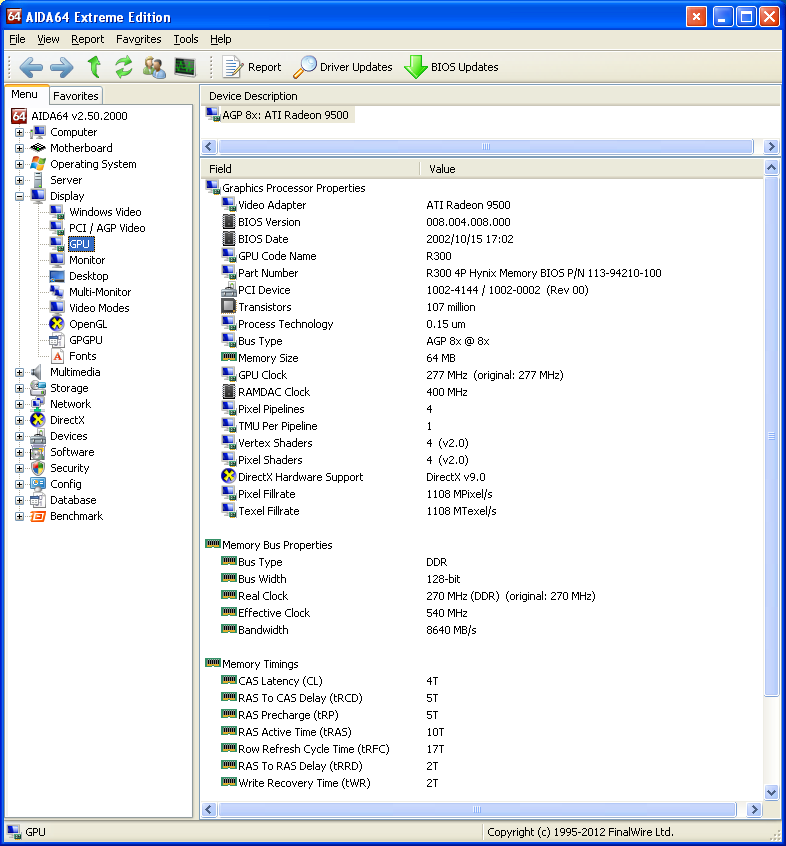The width and height of the screenshot is (786, 846).
Task: Click the green monitor graph toolbar icon
Action: (185, 67)
